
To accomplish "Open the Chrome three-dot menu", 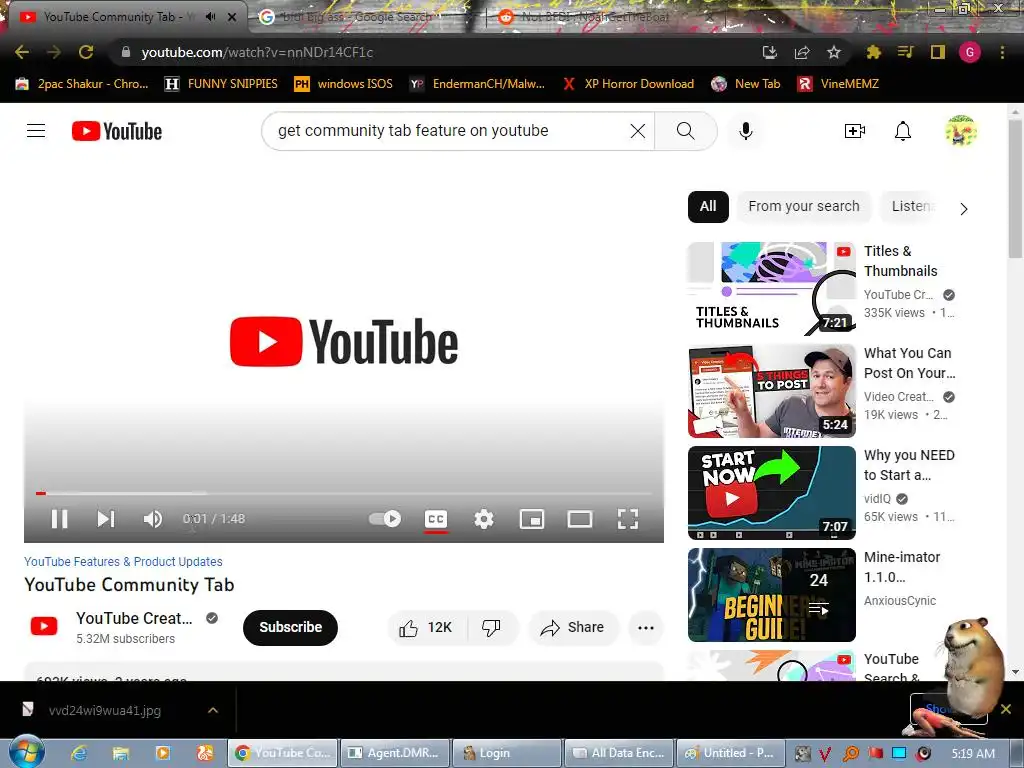I will click(x=1002, y=52).
